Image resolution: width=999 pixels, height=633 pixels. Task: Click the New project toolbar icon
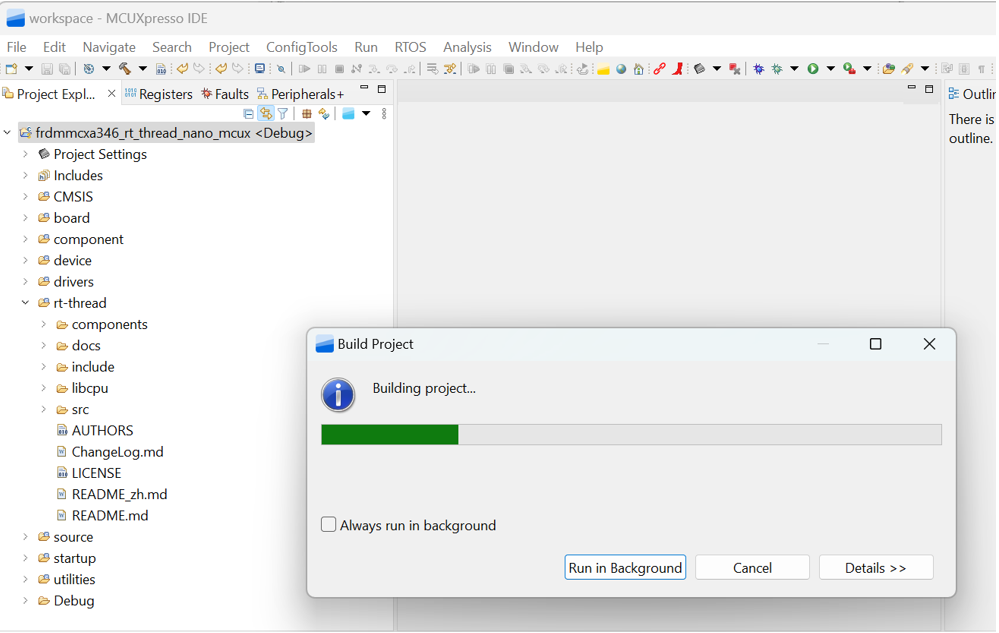11,69
